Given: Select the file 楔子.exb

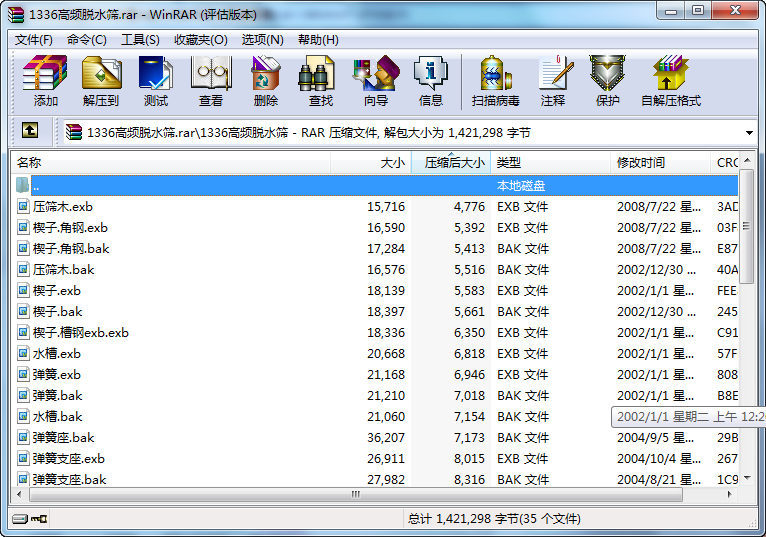Looking at the screenshot, I should pos(57,290).
